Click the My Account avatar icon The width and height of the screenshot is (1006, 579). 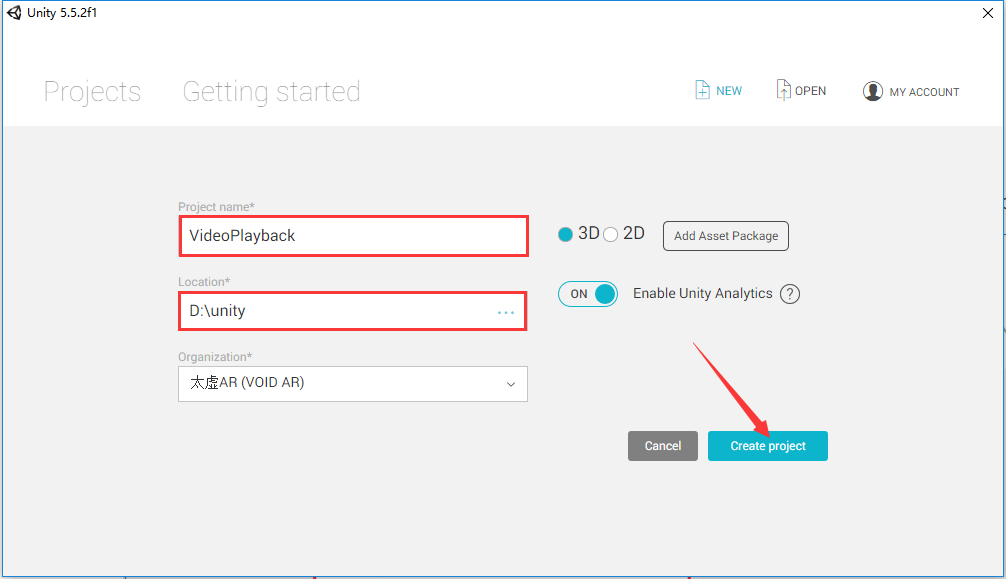point(873,91)
